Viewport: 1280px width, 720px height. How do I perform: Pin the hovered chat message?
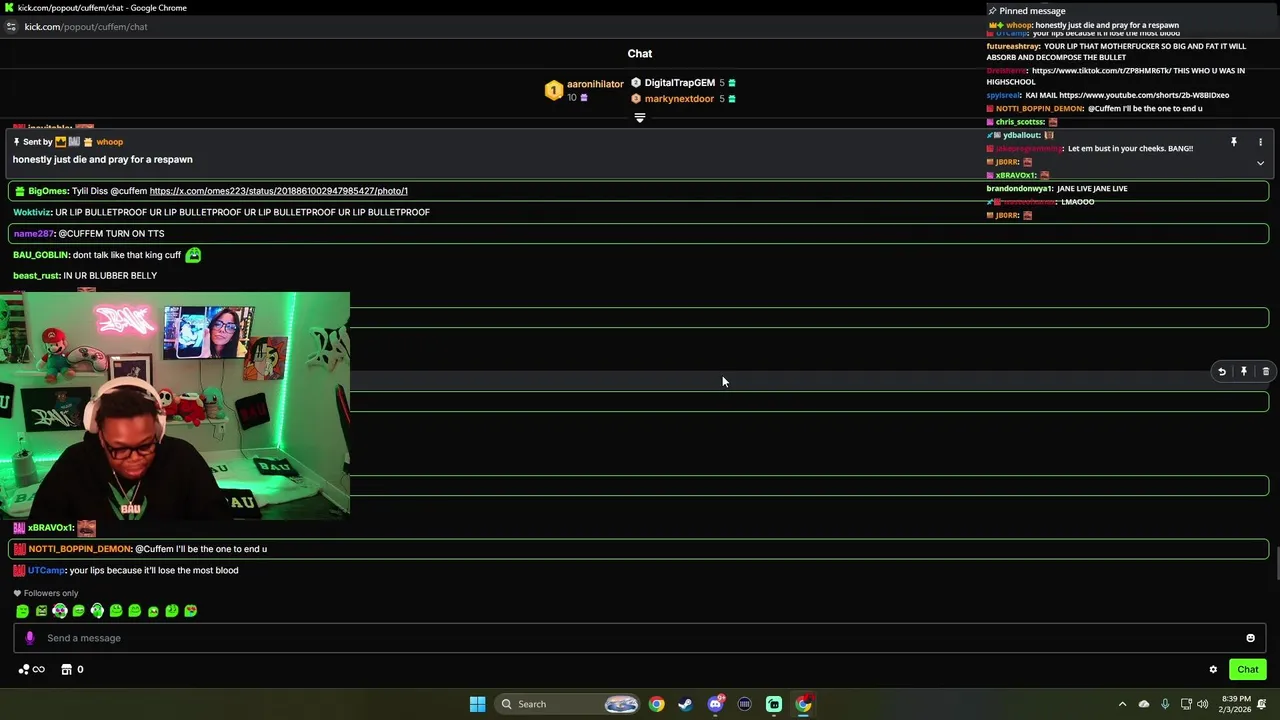click(1244, 372)
